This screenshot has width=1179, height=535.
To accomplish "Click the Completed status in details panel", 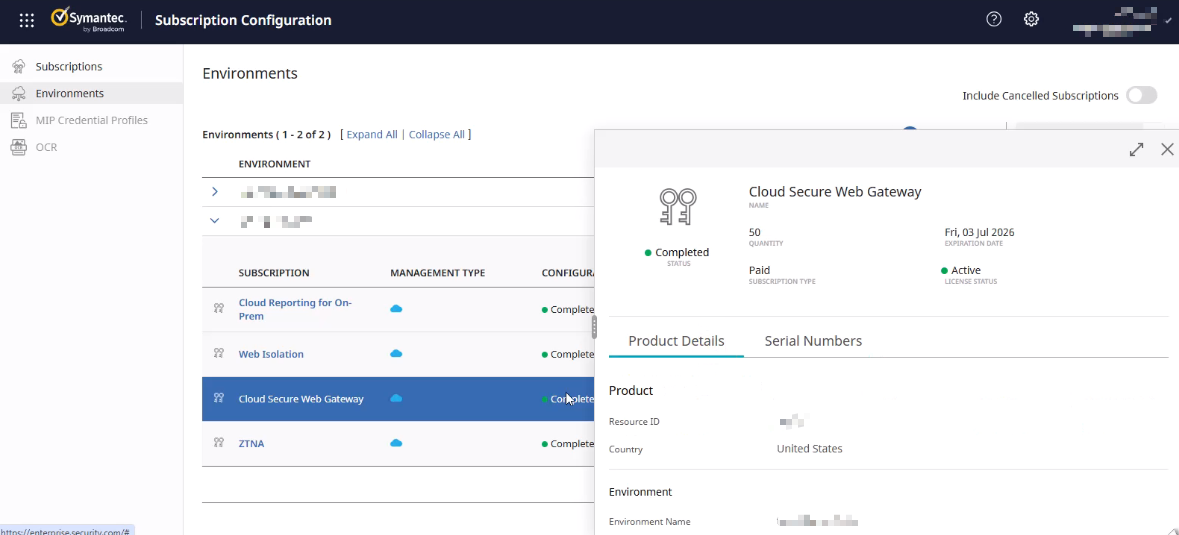I will 677,252.
